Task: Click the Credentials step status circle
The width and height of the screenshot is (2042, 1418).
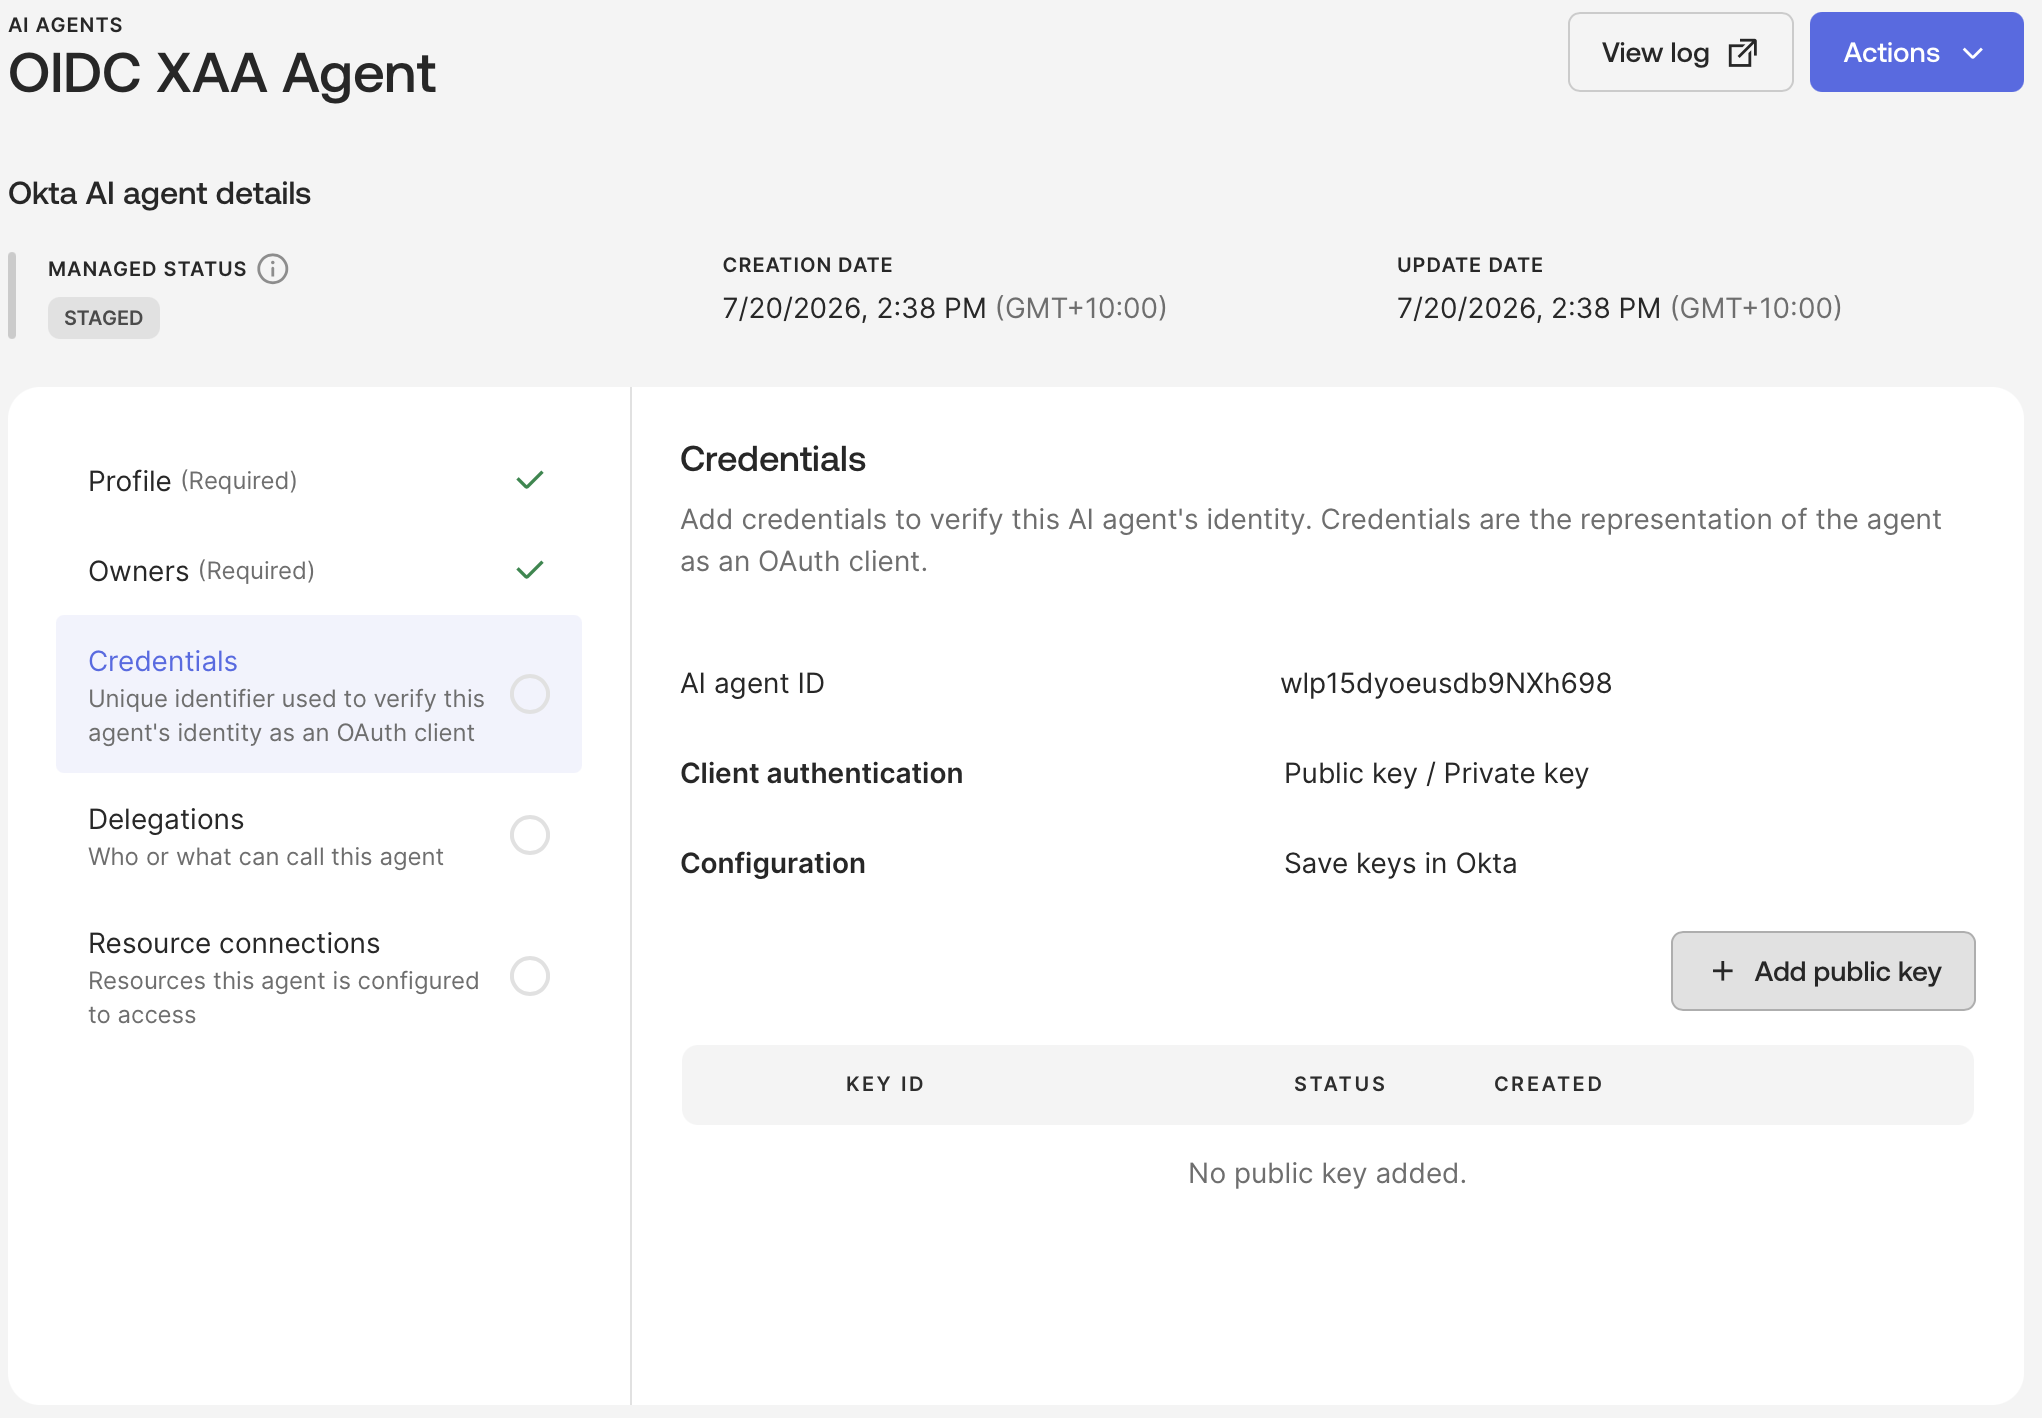Action: (530, 694)
